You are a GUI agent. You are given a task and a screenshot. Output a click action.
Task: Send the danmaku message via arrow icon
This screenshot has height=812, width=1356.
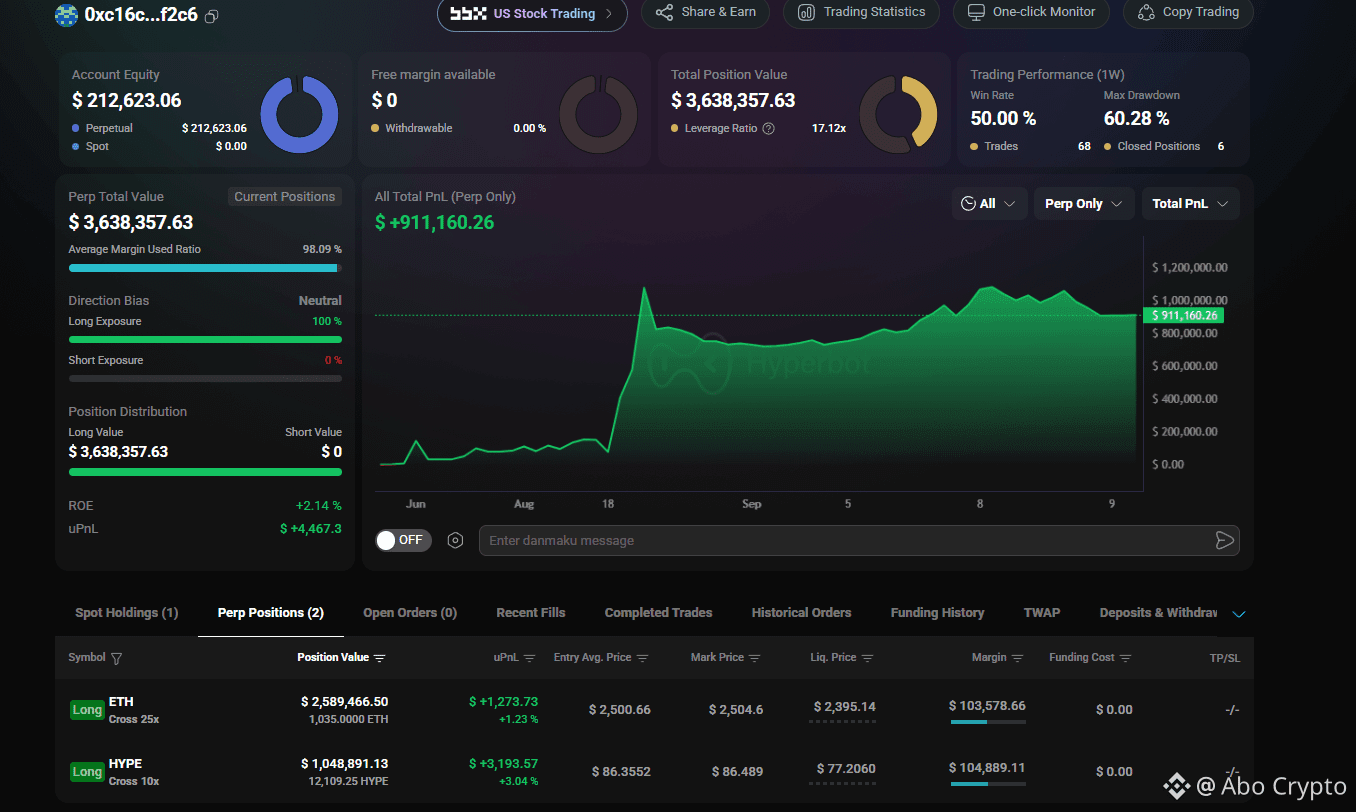pyautogui.click(x=1224, y=540)
